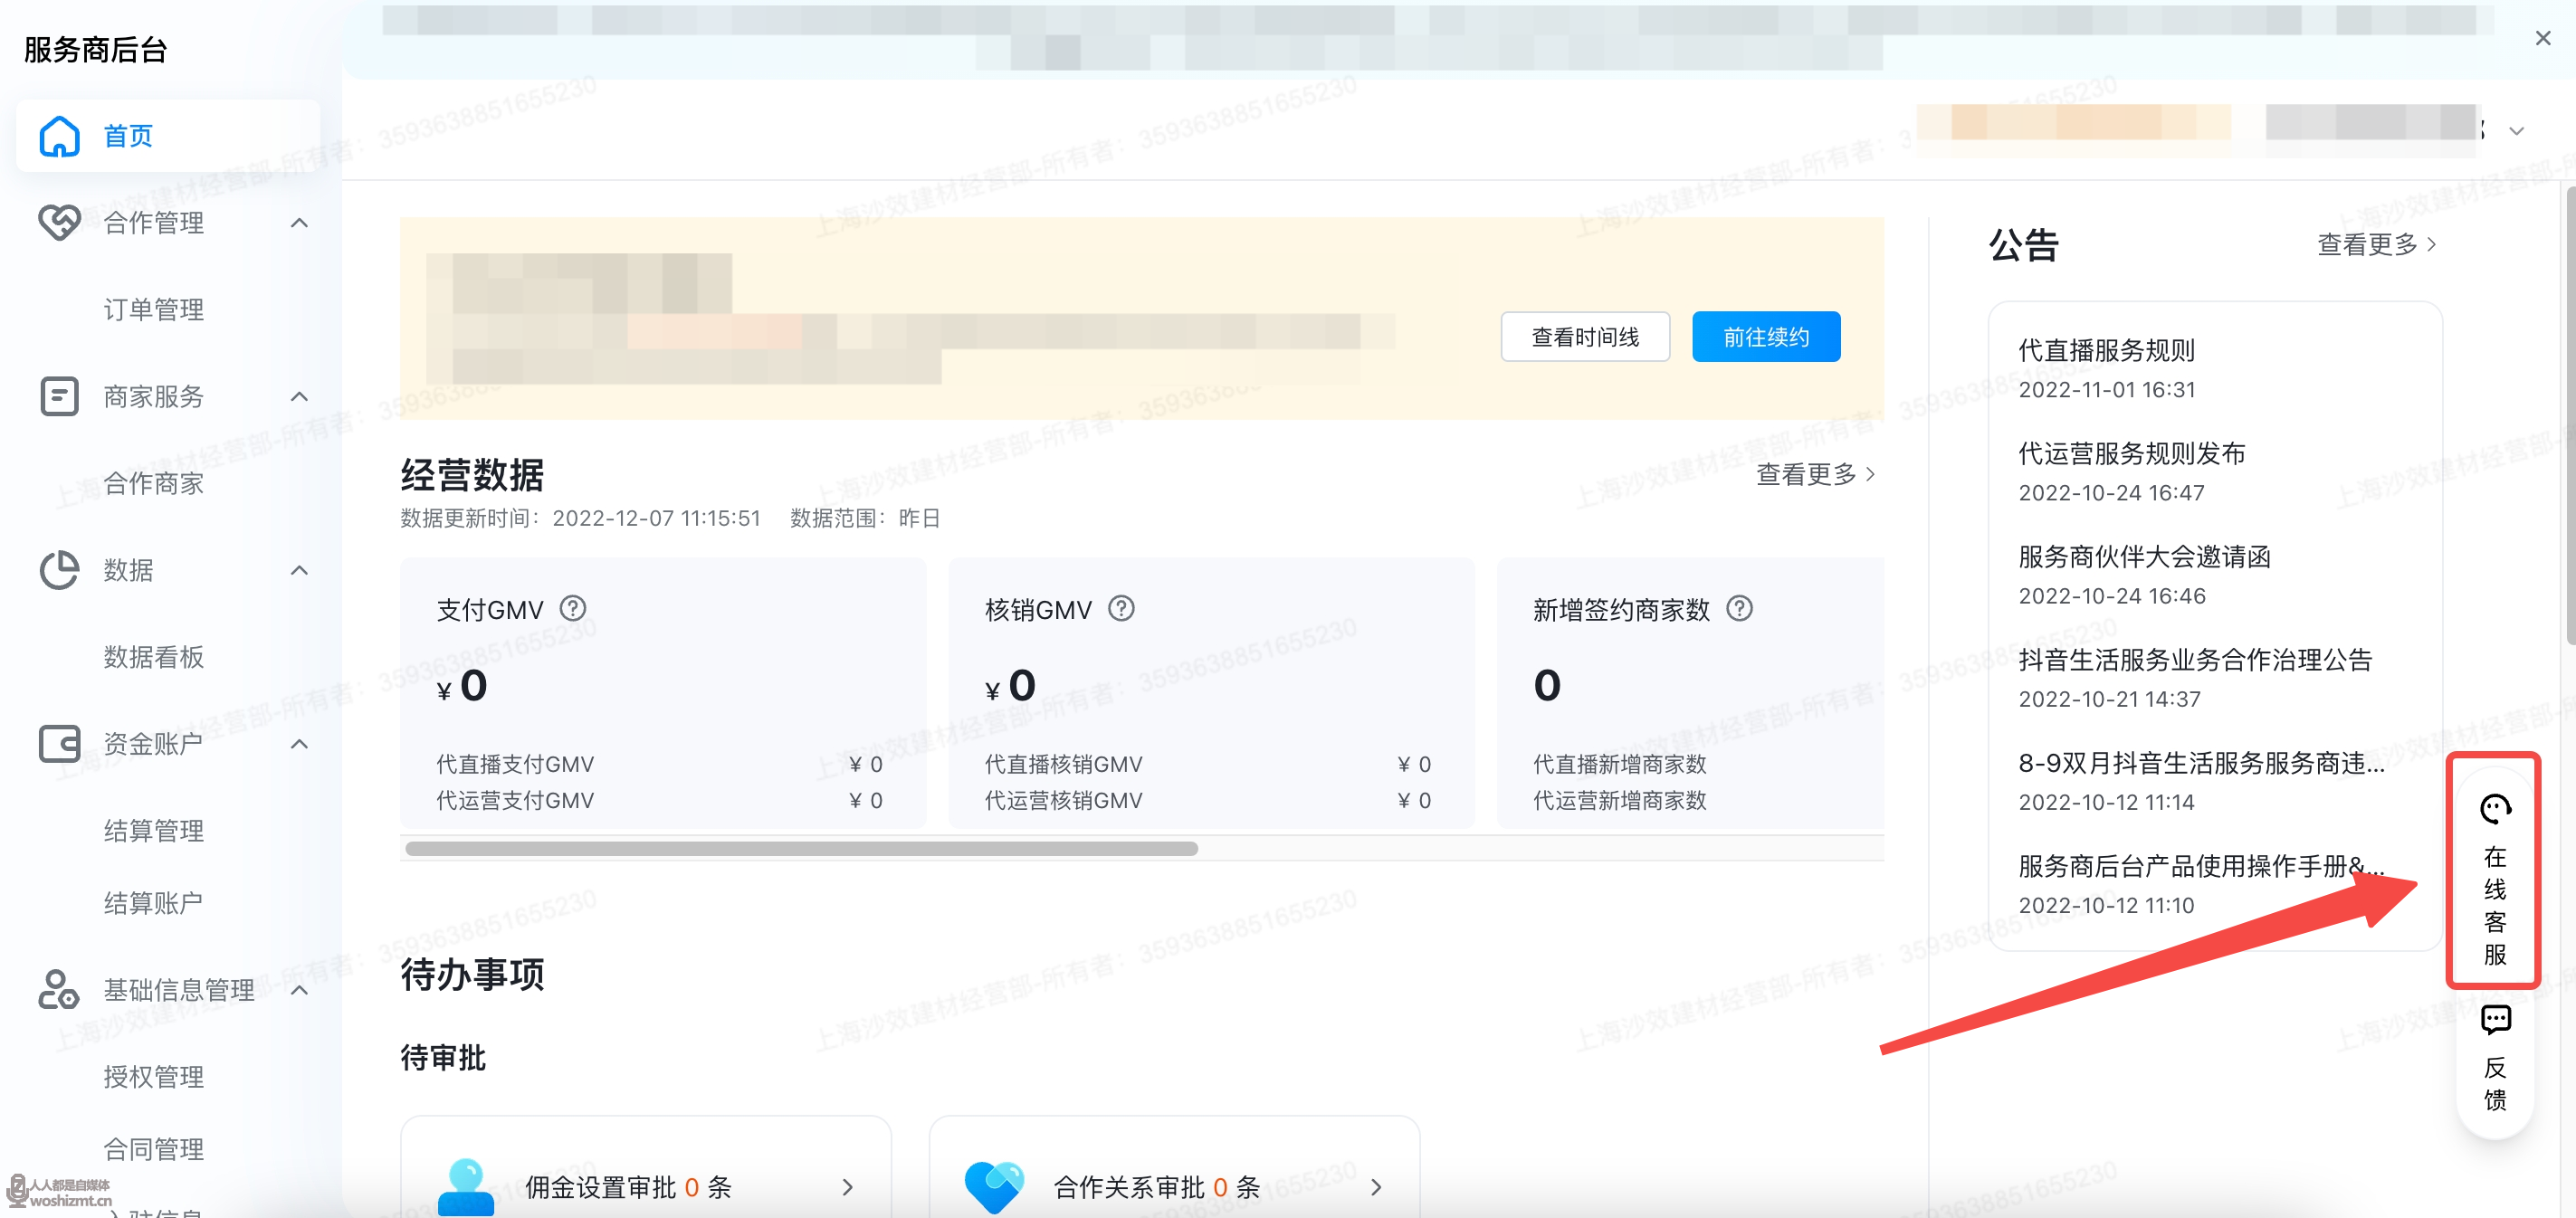Expand the account dropdown arrow
The width and height of the screenshot is (2576, 1218).
pos(2517,131)
